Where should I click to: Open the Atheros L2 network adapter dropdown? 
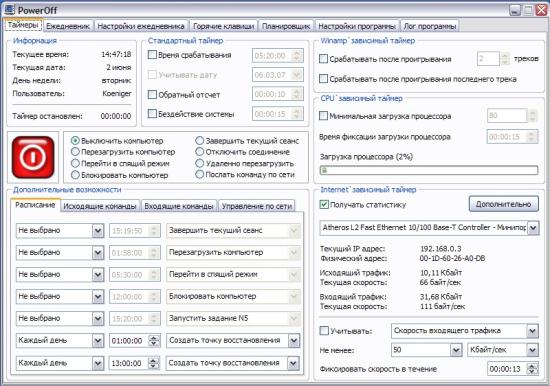coord(533,228)
